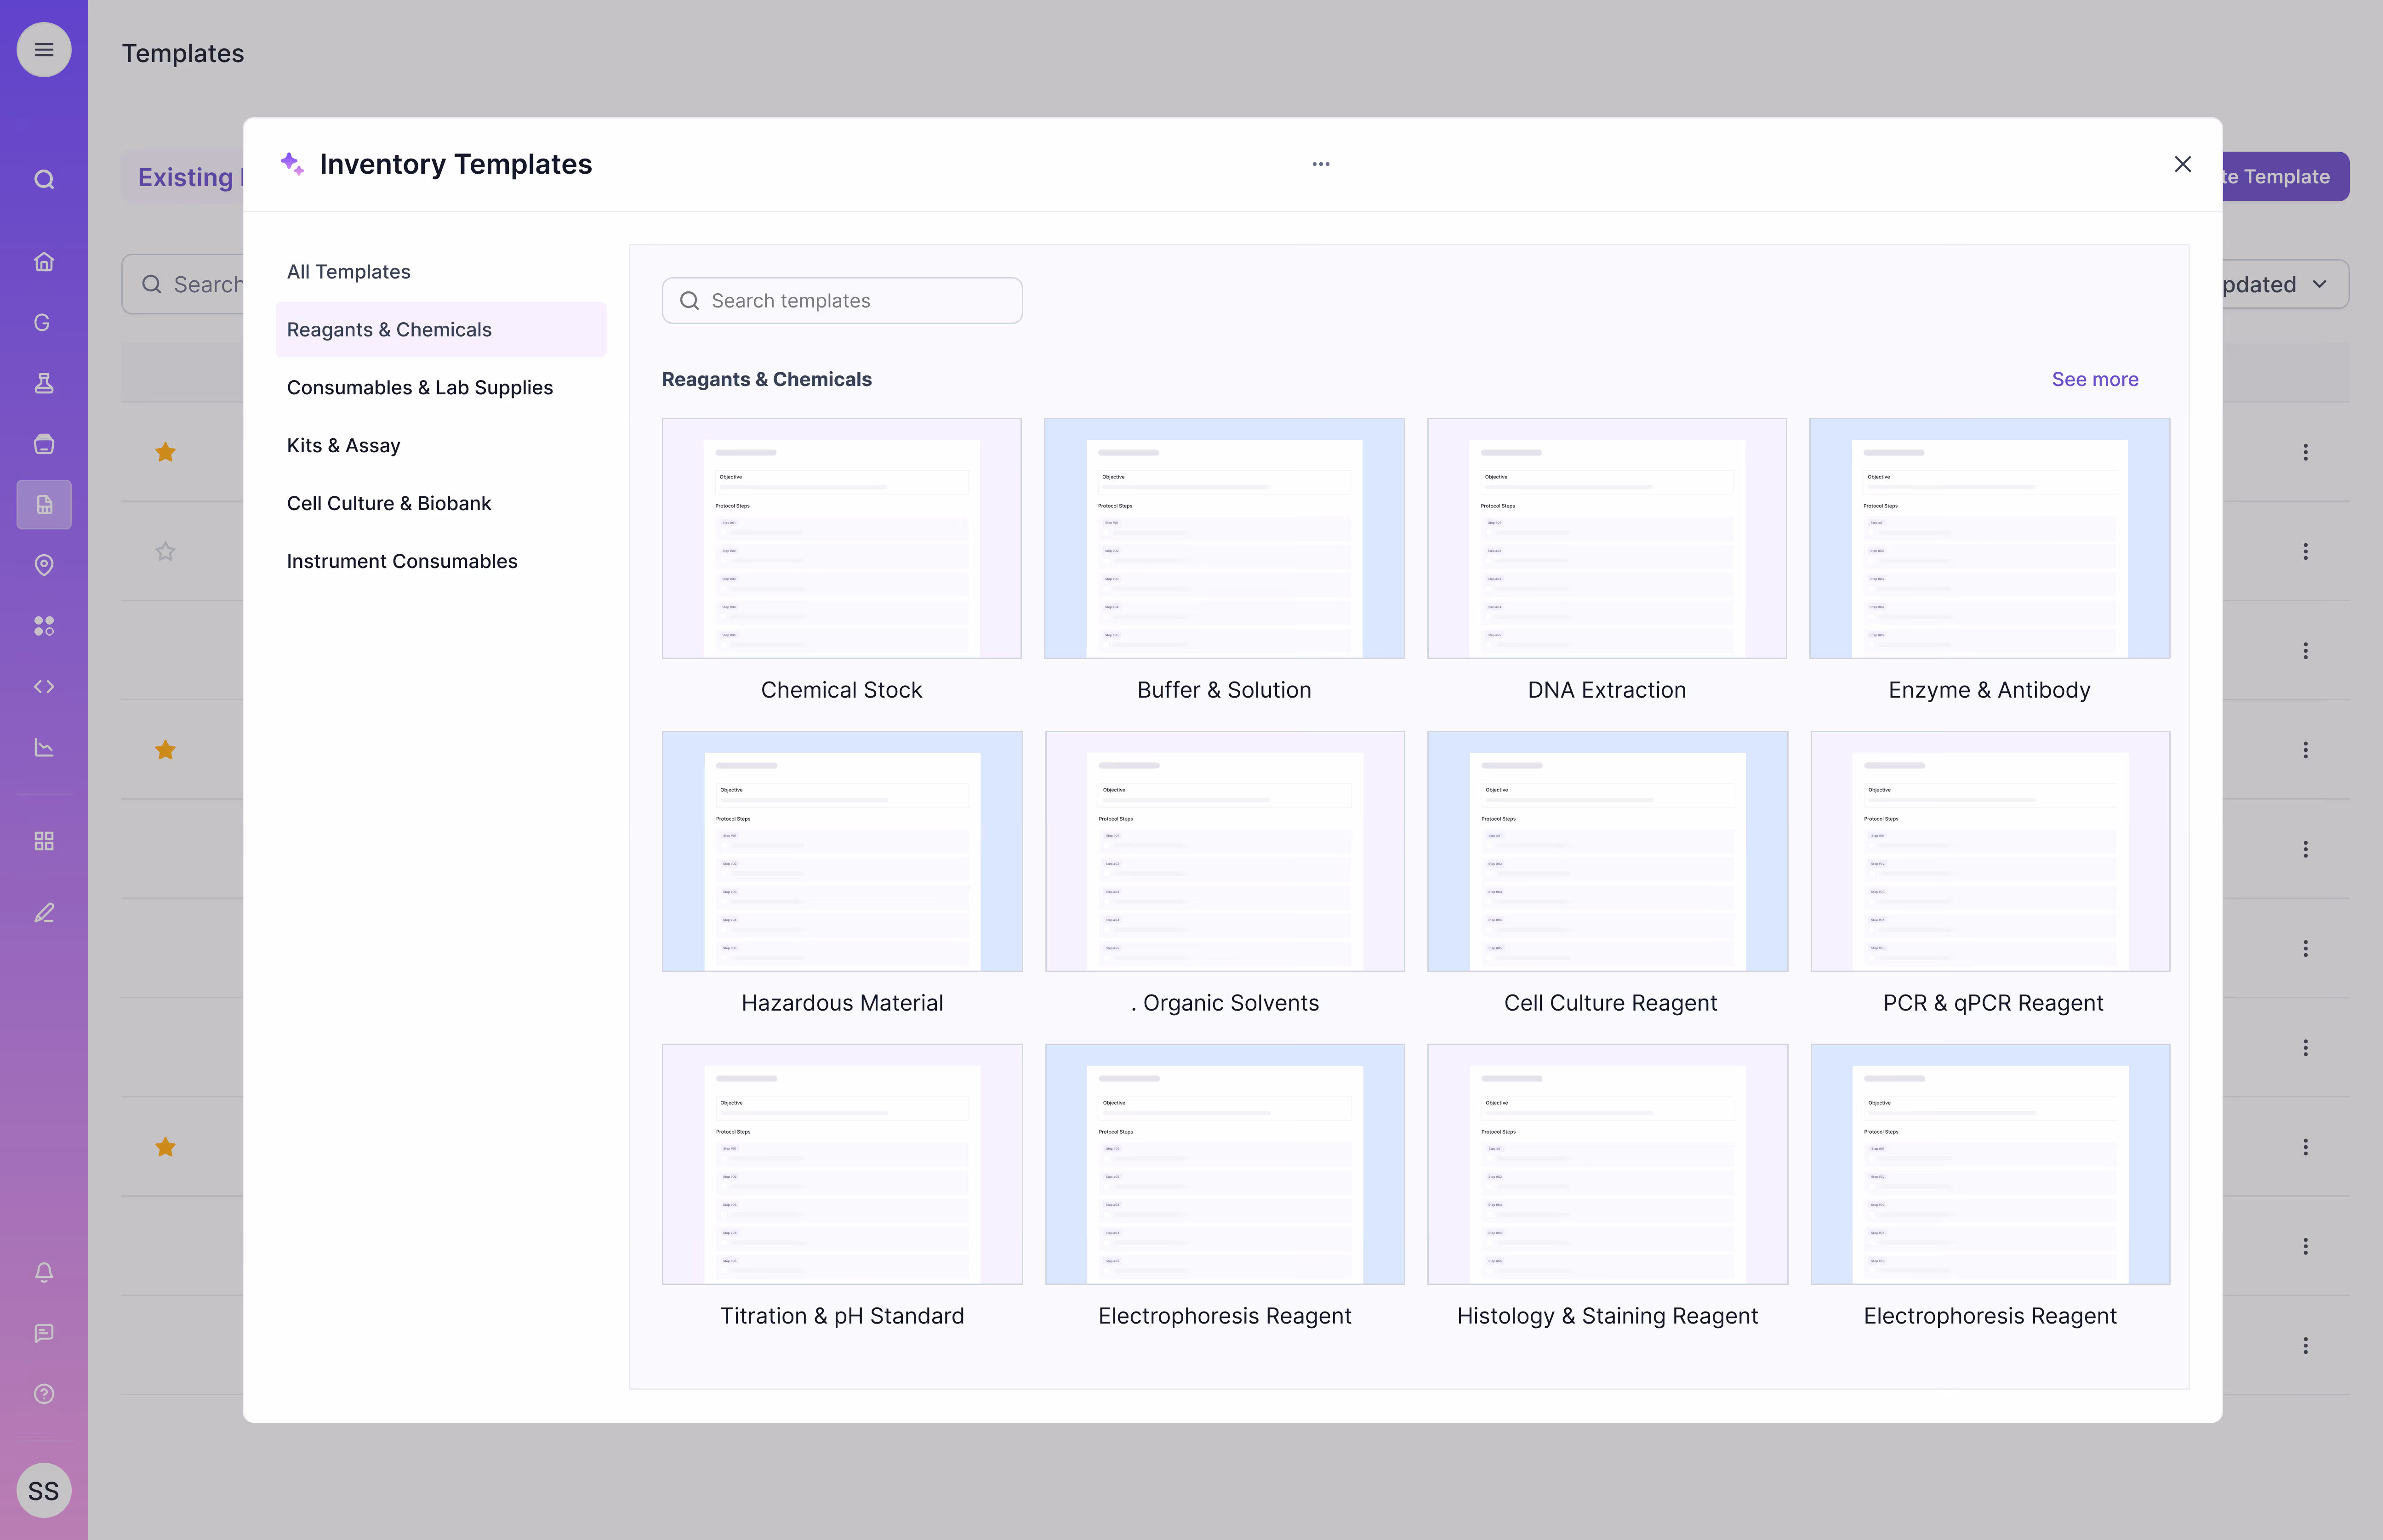This screenshot has width=2383, height=1540.
Task: Open the Chemical Stock template thumbnail
Action: [x=841, y=538]
